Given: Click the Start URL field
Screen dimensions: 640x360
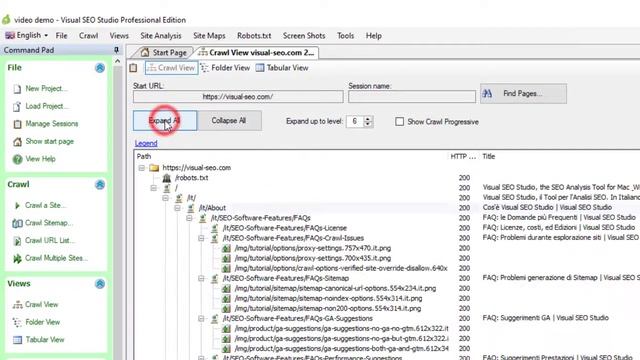Looking at the screenshot, I should [238, 97].
